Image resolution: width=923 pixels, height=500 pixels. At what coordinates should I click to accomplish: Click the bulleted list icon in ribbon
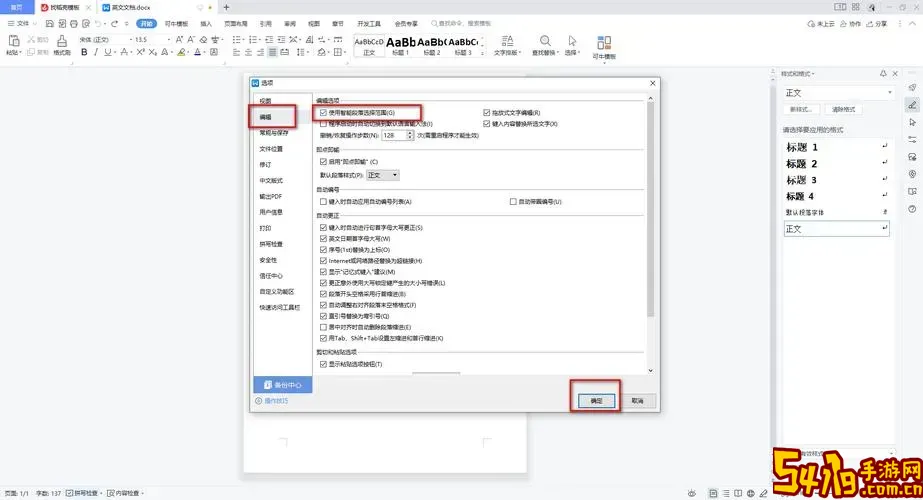tap(237, 39)
